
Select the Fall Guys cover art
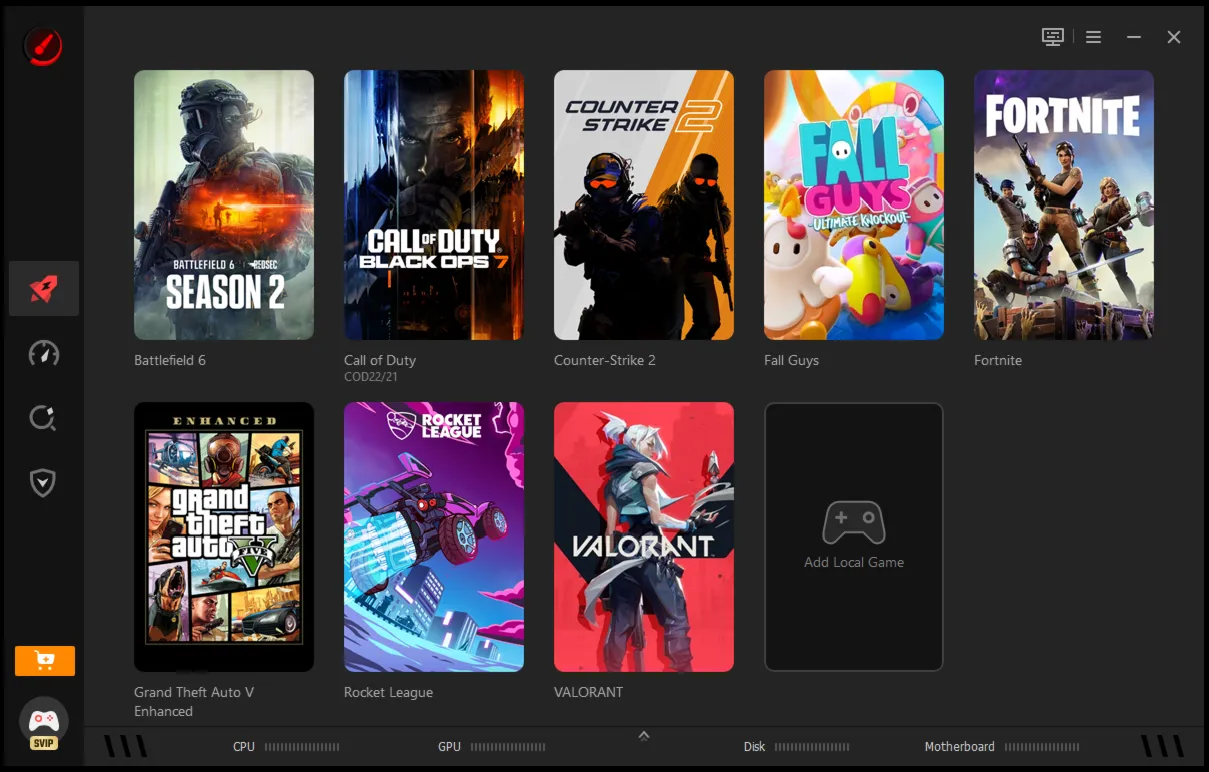[x=854, y=205]
